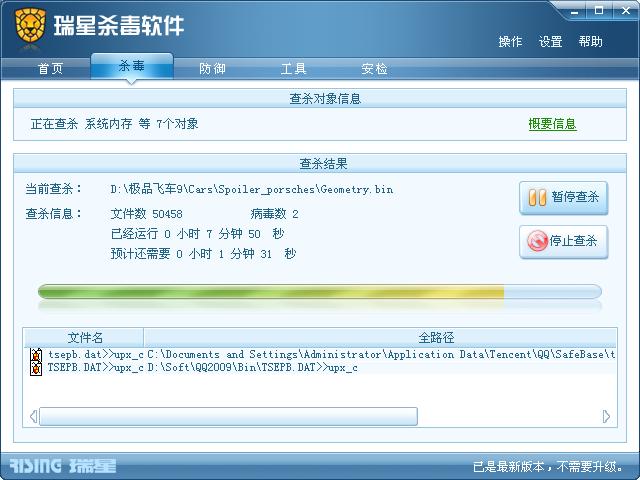Go to the 安检 tab
640x480 pixels.
pyautogui.click(x=374, y=68)
